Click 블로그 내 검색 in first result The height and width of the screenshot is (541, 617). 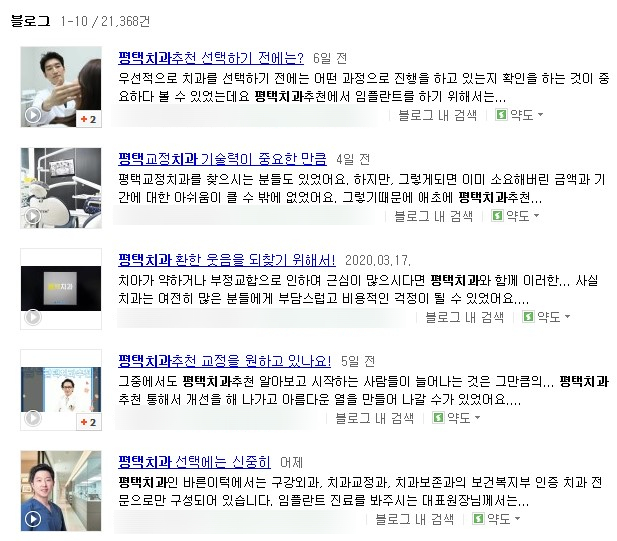438,115
